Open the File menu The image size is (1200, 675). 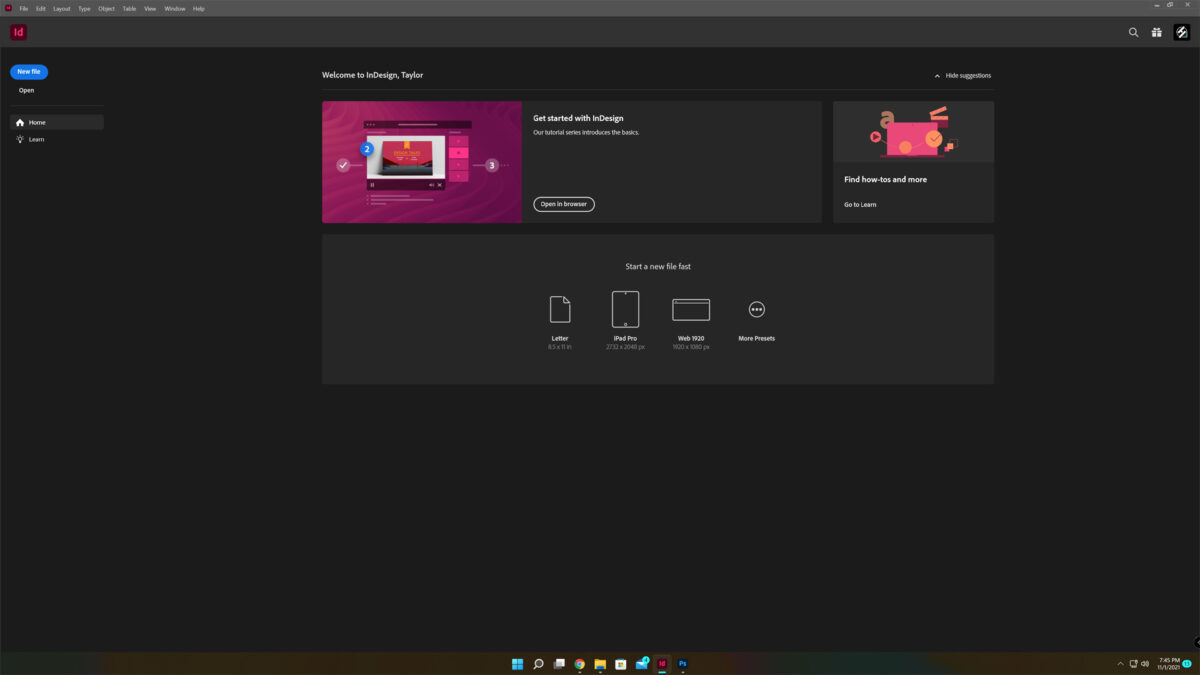[24, 8]
